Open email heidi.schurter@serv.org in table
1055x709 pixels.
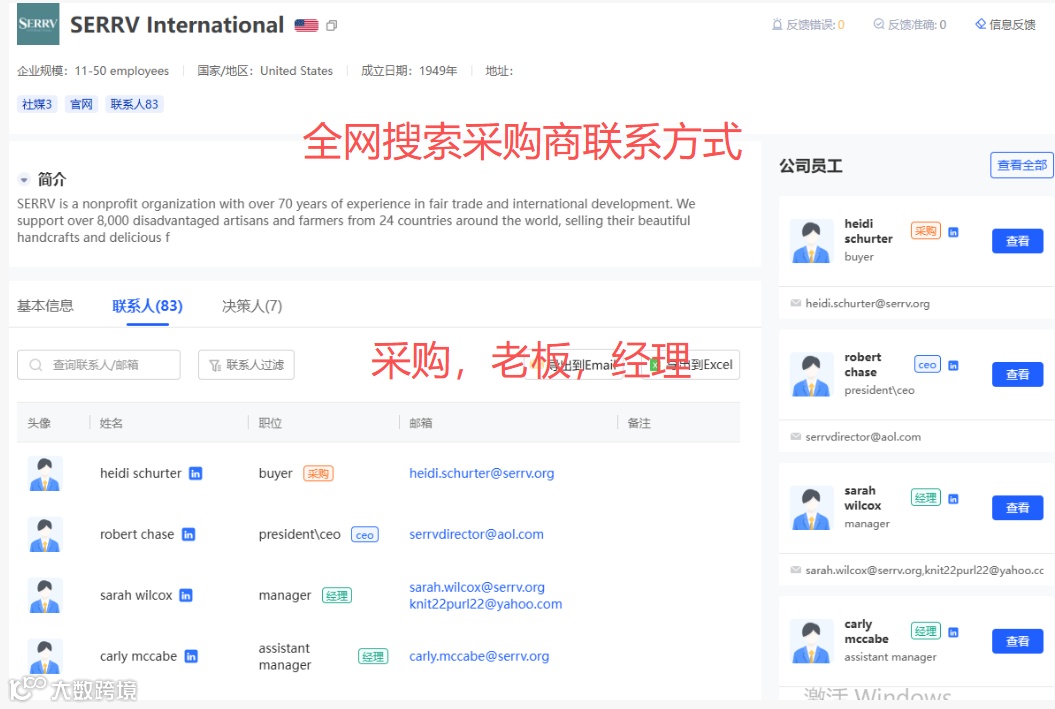point(482,474)
